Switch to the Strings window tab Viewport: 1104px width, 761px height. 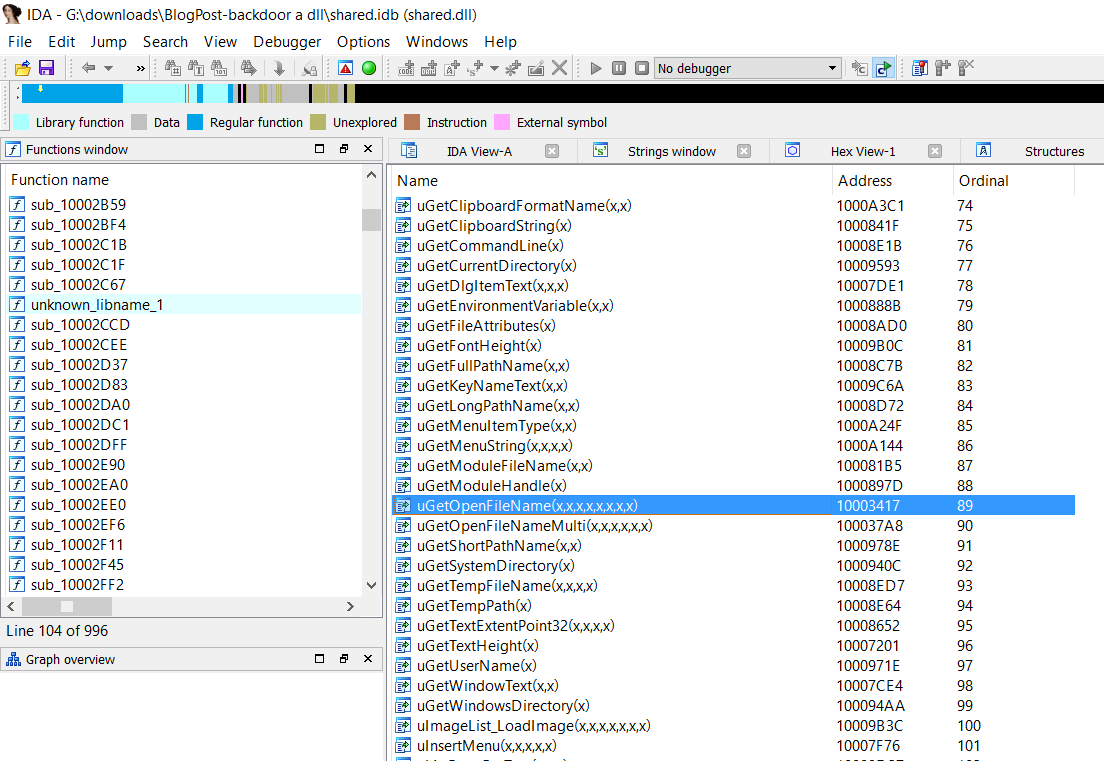tap(672, 151)
